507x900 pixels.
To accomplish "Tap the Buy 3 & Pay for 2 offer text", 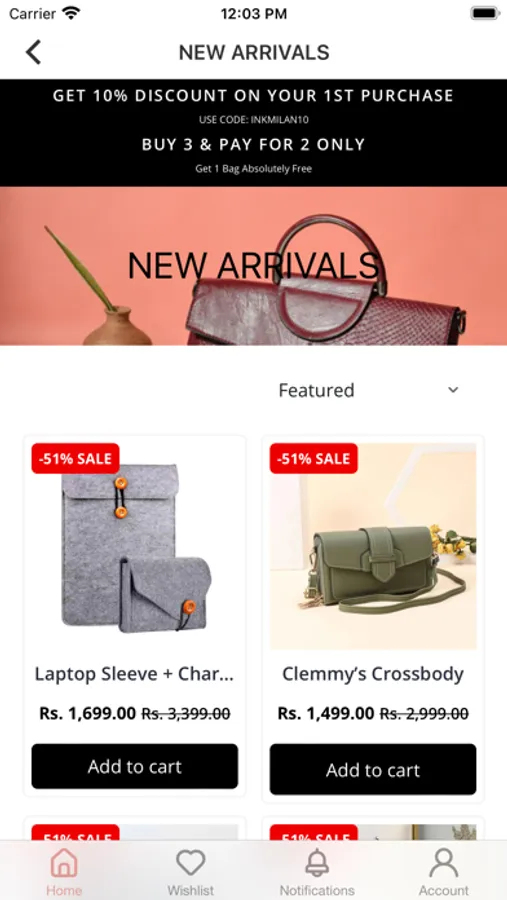I will pyautogui.click(x=253, y=144).
